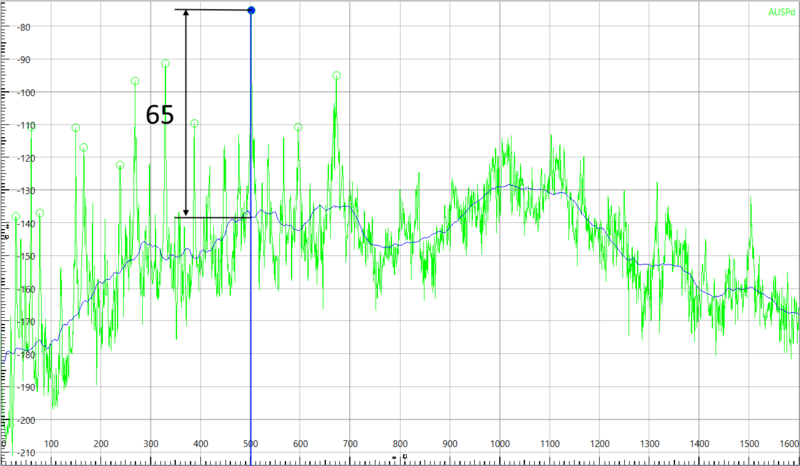Select the peak marker circle near 600

point(298,127)
